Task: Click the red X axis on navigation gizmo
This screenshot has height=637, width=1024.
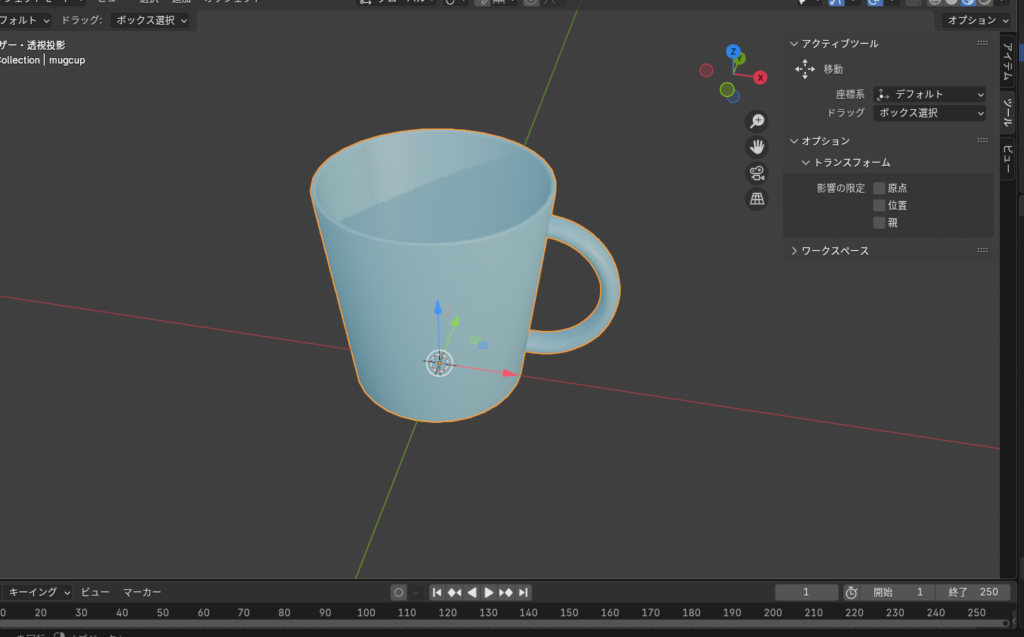Action: 760,77
